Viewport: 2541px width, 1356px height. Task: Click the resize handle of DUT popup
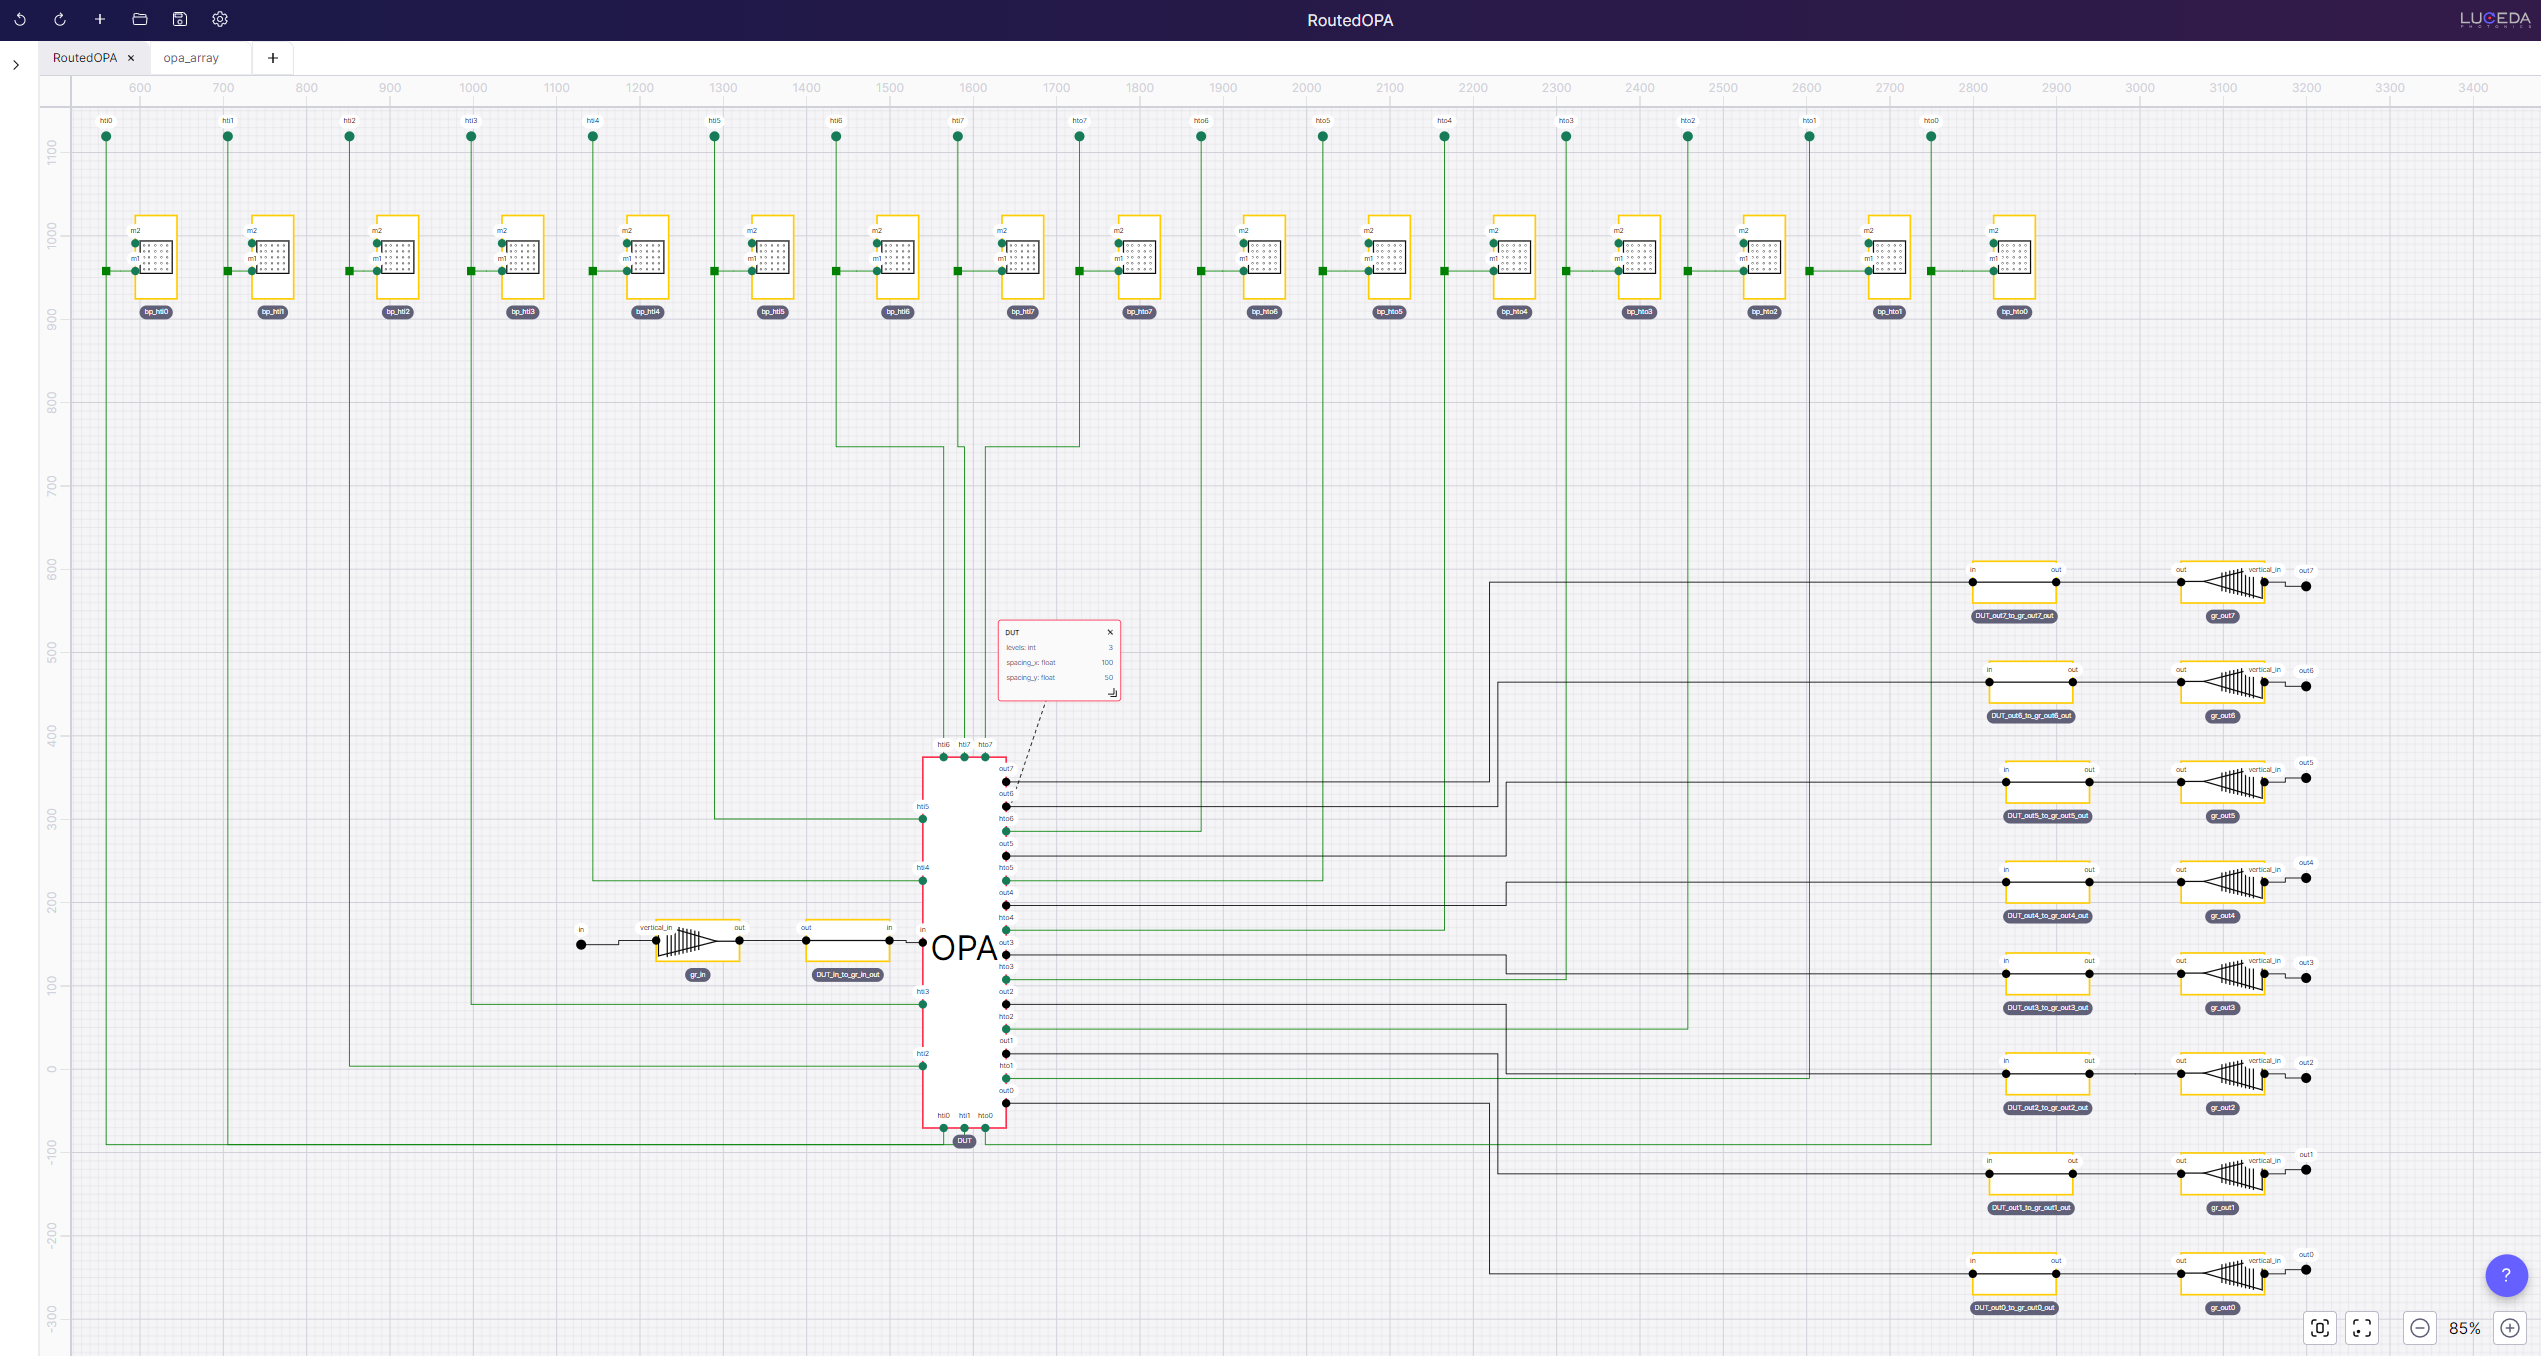click(x=1112, y=692)
